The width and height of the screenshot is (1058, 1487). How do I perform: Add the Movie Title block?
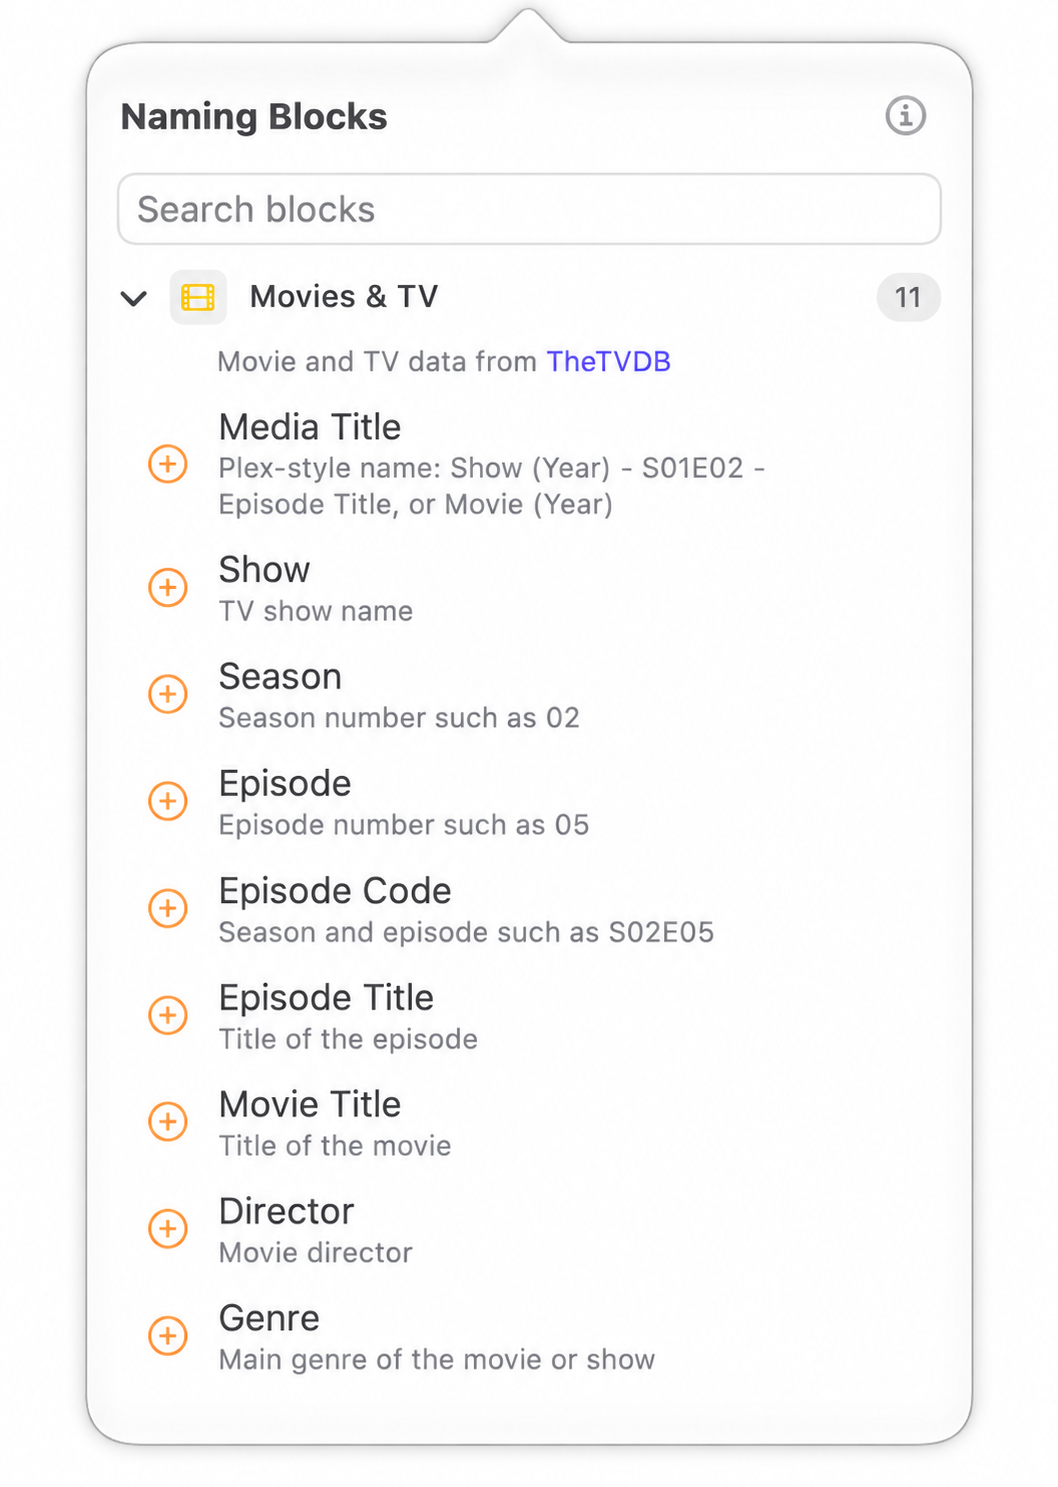click(168, 1122)
